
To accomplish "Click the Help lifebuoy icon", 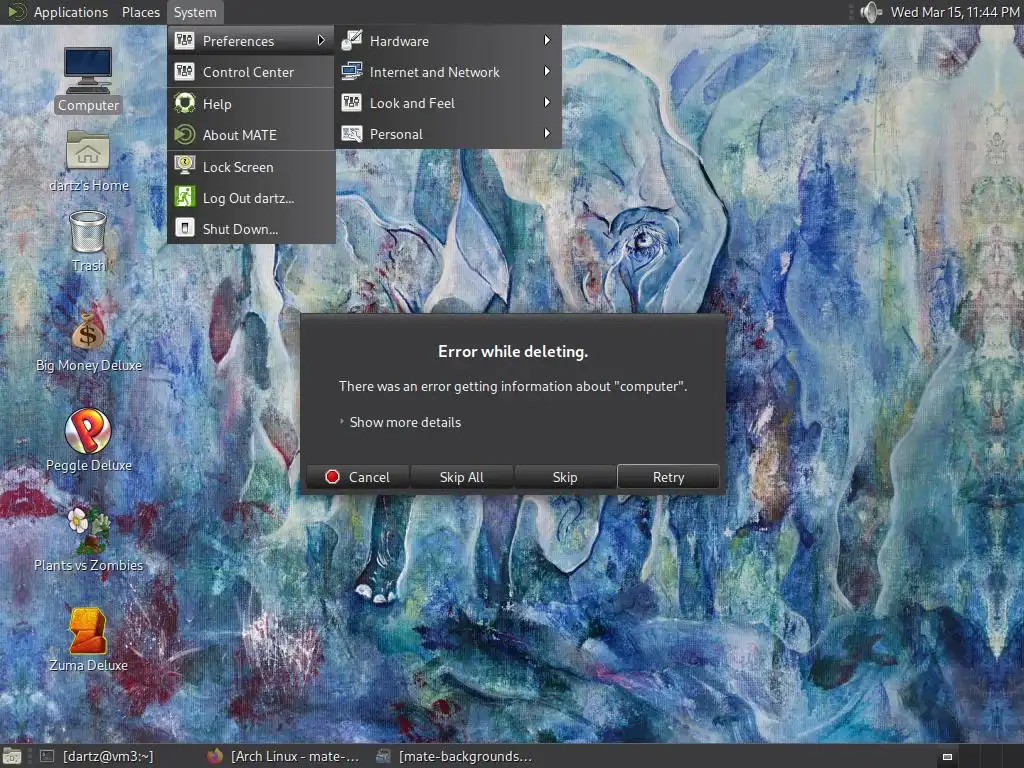I will click(x=184, y=103).
